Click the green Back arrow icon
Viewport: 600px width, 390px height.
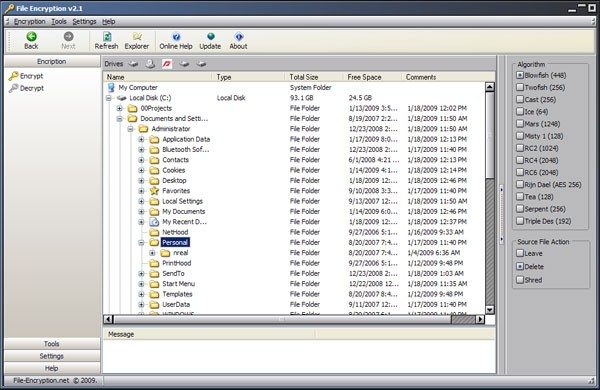point(31,36)
